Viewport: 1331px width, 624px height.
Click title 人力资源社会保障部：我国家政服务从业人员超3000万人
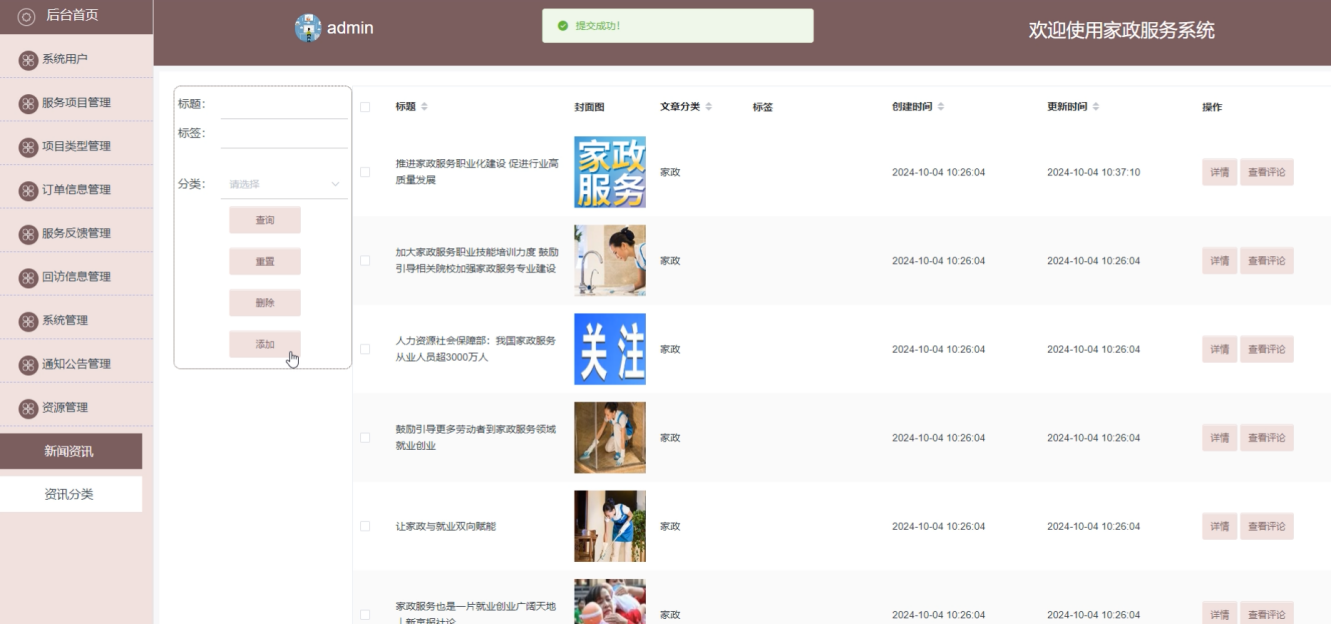pyautogui.click(x=476, y=349)
